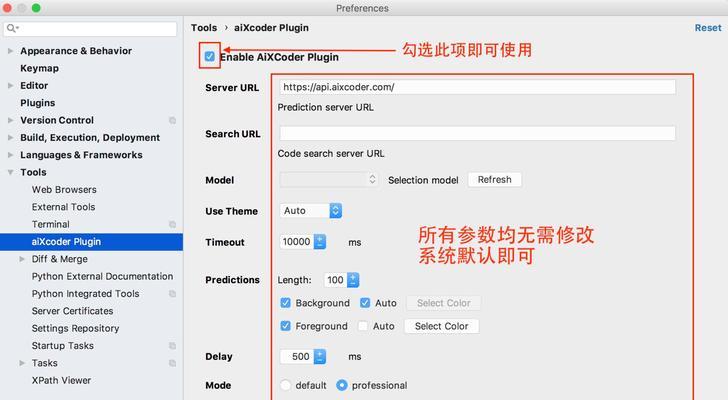The width and height of the screenshot is (728, 400).
Task: Uncheck Auto next to Background
Action: [x=365, y=303]
